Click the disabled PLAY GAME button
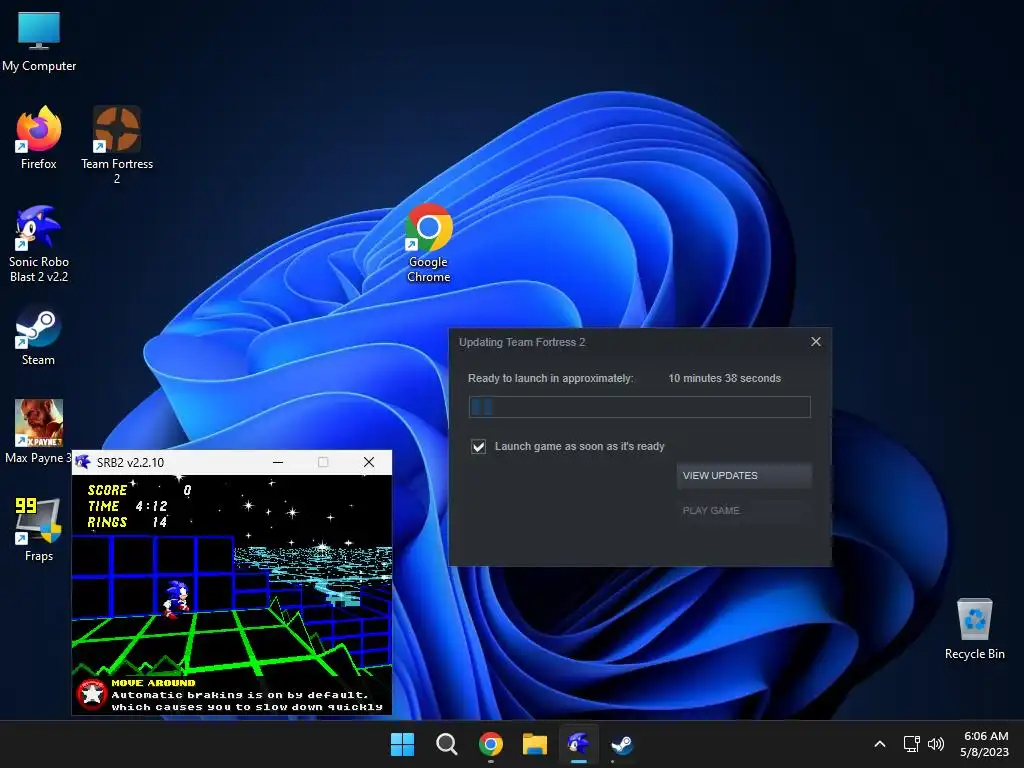The image size is (1024, 768). click(x=744, y=511)
